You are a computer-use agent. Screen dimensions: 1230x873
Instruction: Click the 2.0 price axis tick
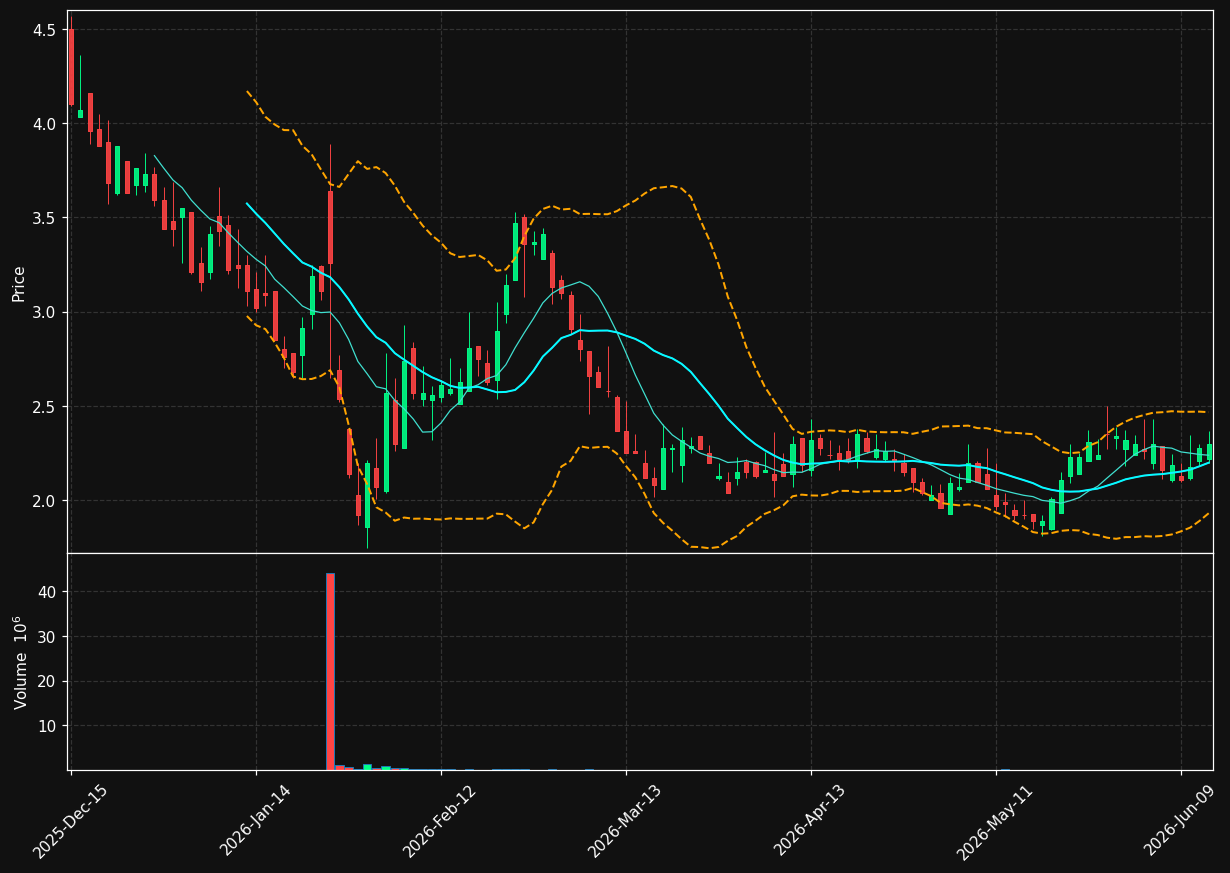click(45, 500)
